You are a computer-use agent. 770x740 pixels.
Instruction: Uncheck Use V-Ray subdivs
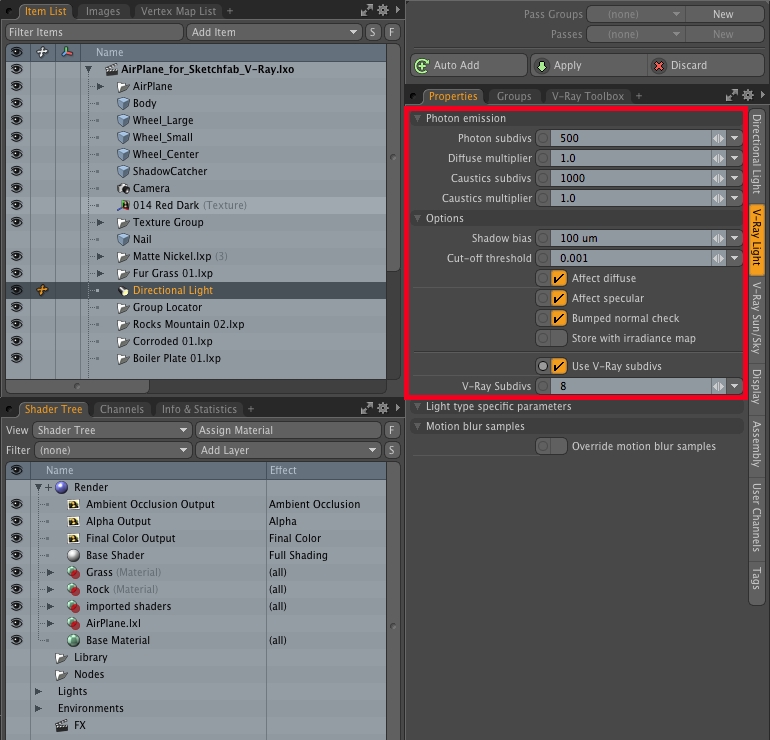[x=558, y=366]
